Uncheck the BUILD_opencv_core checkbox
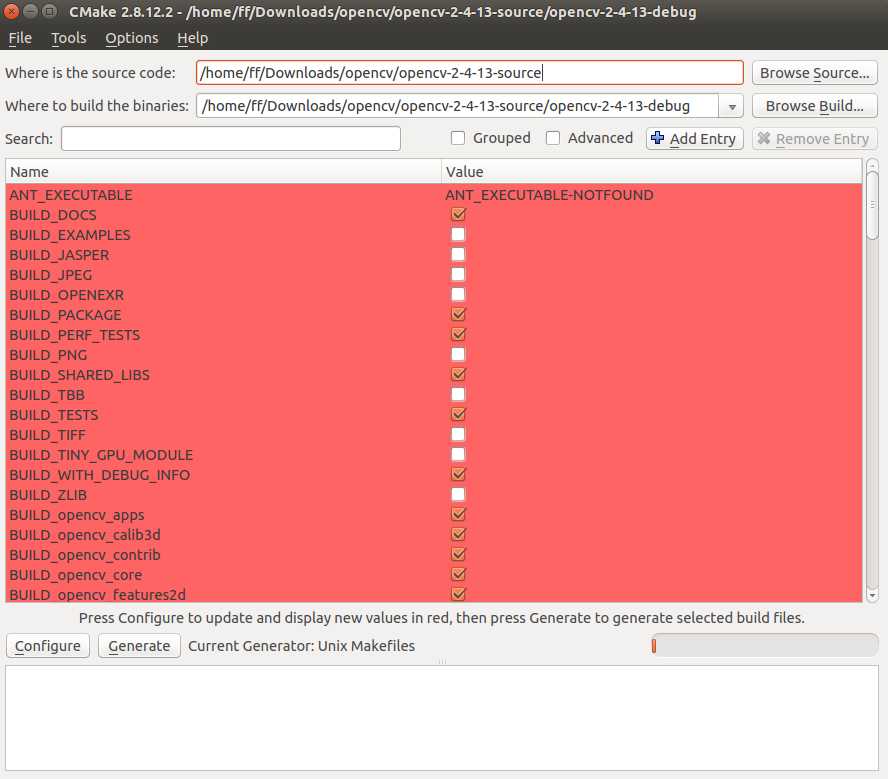Viewport: 888px width, 779px height. [x=458, y=575]
